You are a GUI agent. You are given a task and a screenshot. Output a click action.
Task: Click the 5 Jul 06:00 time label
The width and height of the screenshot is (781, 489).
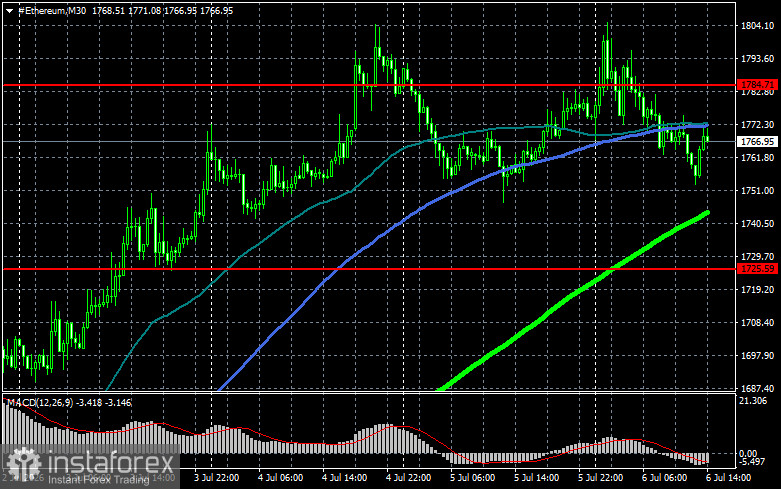472,478
